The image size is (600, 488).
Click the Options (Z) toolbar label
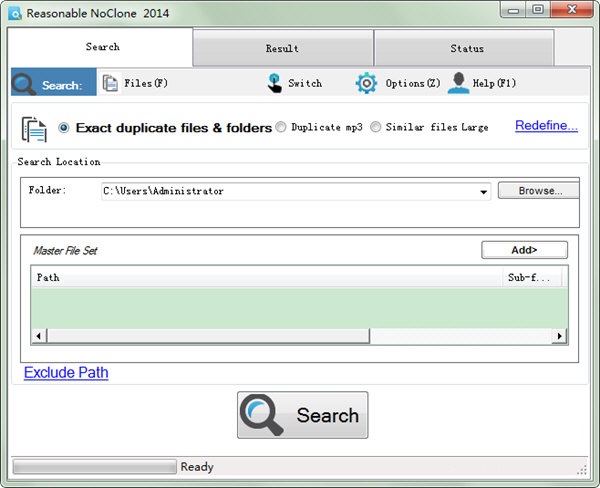413,83
